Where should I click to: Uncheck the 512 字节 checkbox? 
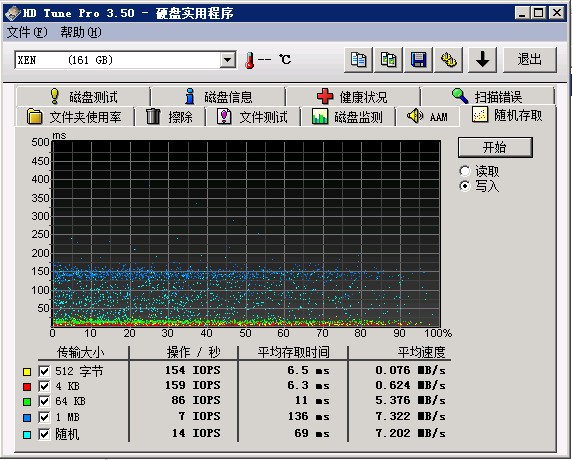[x=44, y=371]
